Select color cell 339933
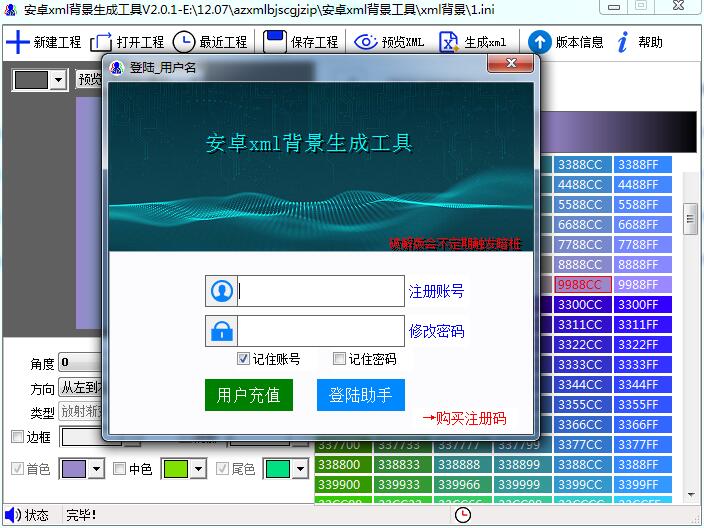The width and height of the screenshot is (704, 528). click(x=403, y=485)
